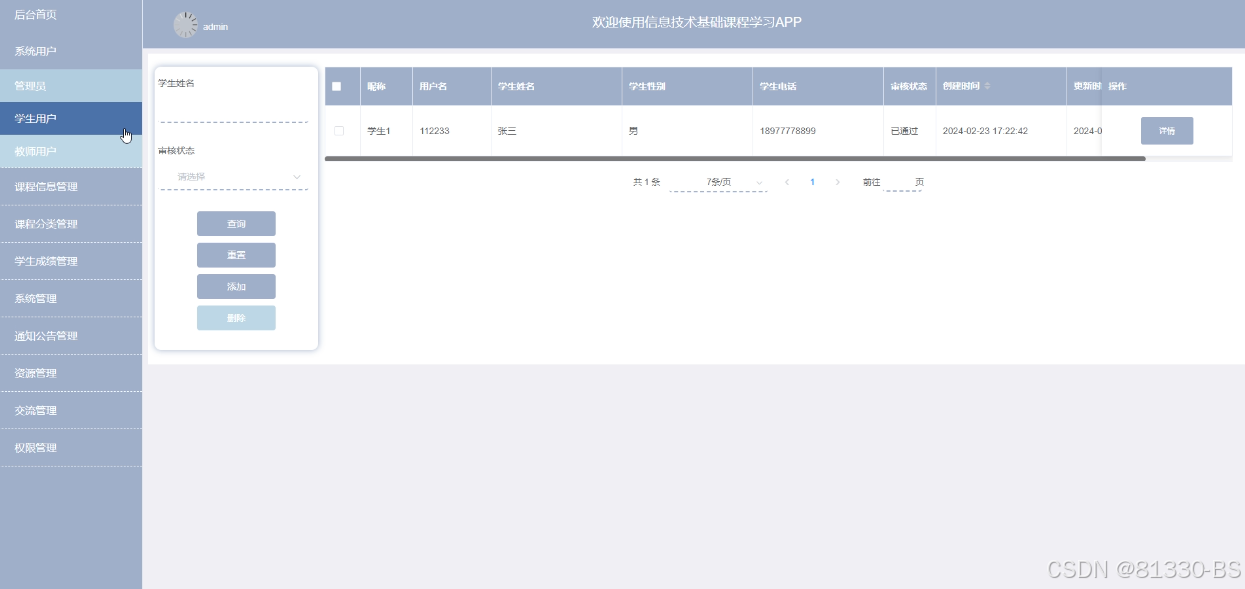Open the 审核状态 请选择 dropdown
The image size is (1245, 589).
tap(235, 177)
